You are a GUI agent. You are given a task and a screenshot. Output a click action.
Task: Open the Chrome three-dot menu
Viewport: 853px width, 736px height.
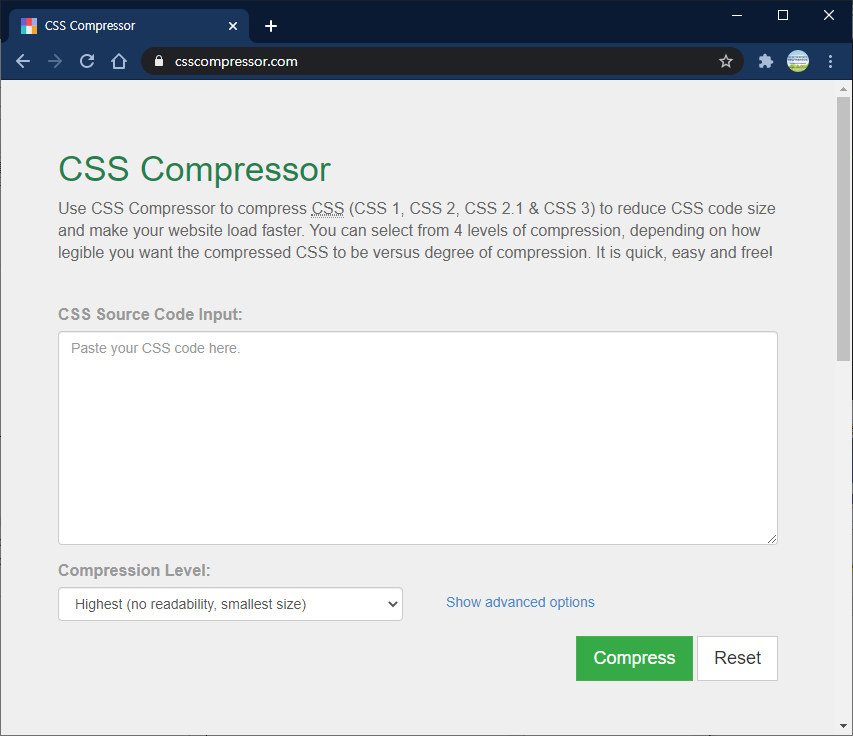[x=830, y=61]
